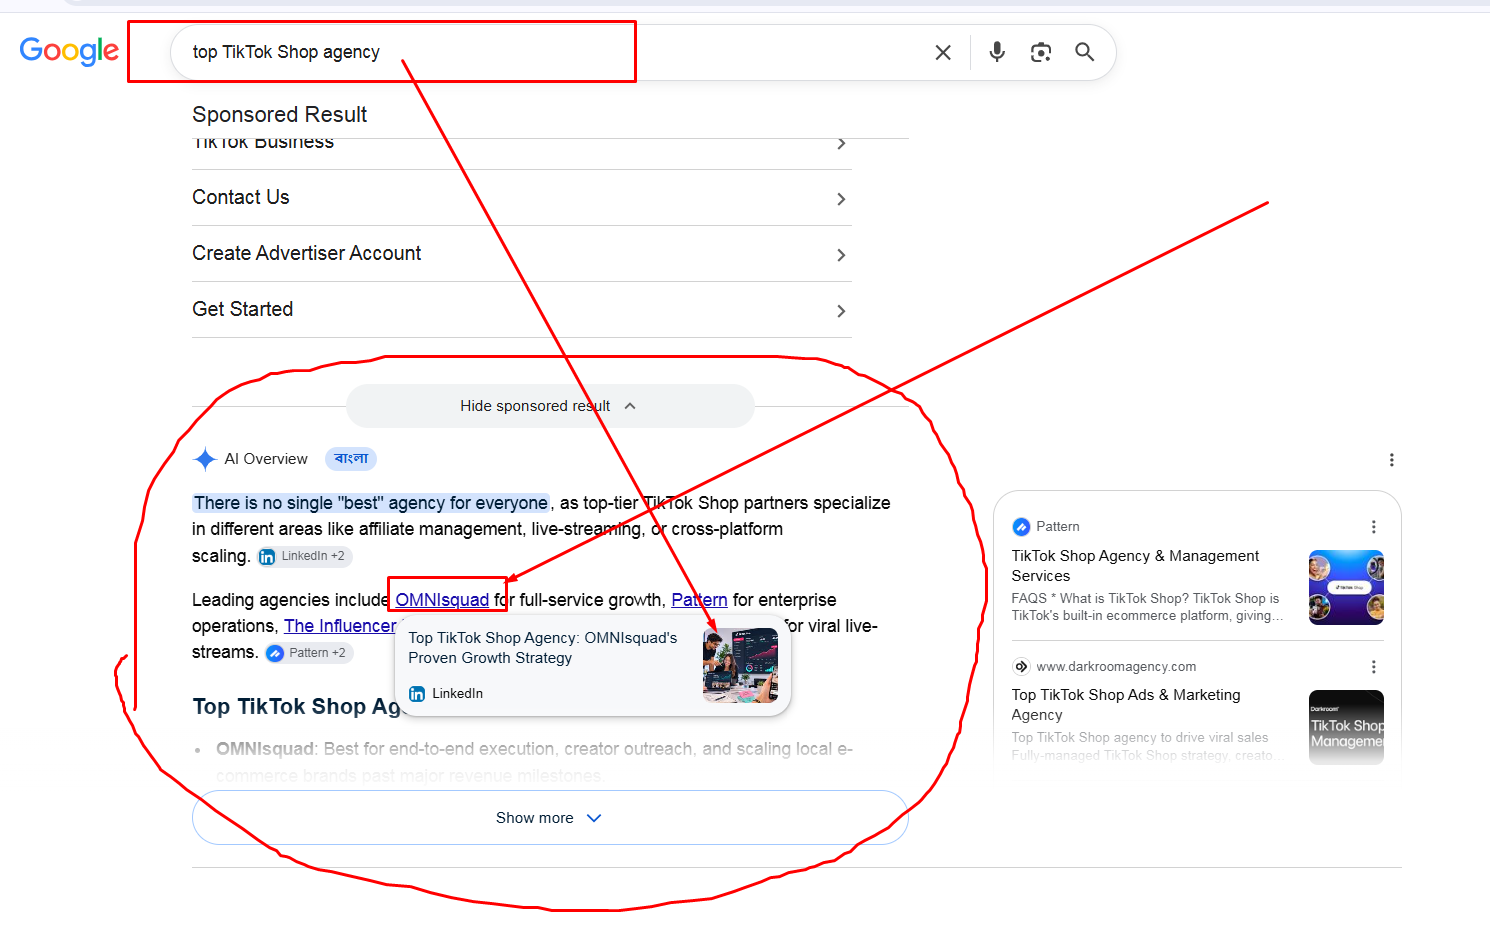
Task: Open the Get Started sitelink
Action: [x=521, y=310]
